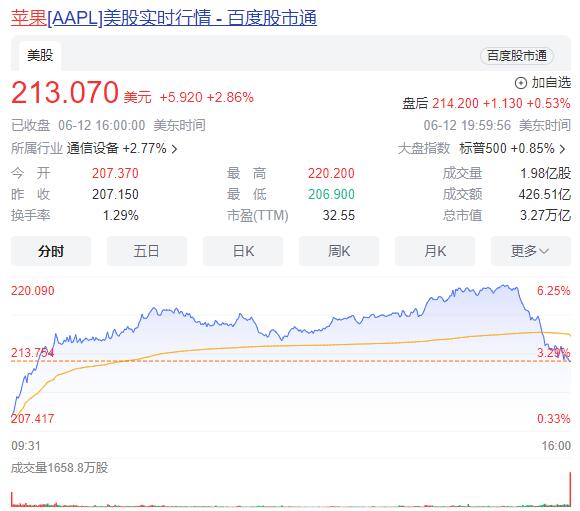The width and height of the screenshot is (580, 511).
Task: Show the 周K chart
Action: pos(339,251)
